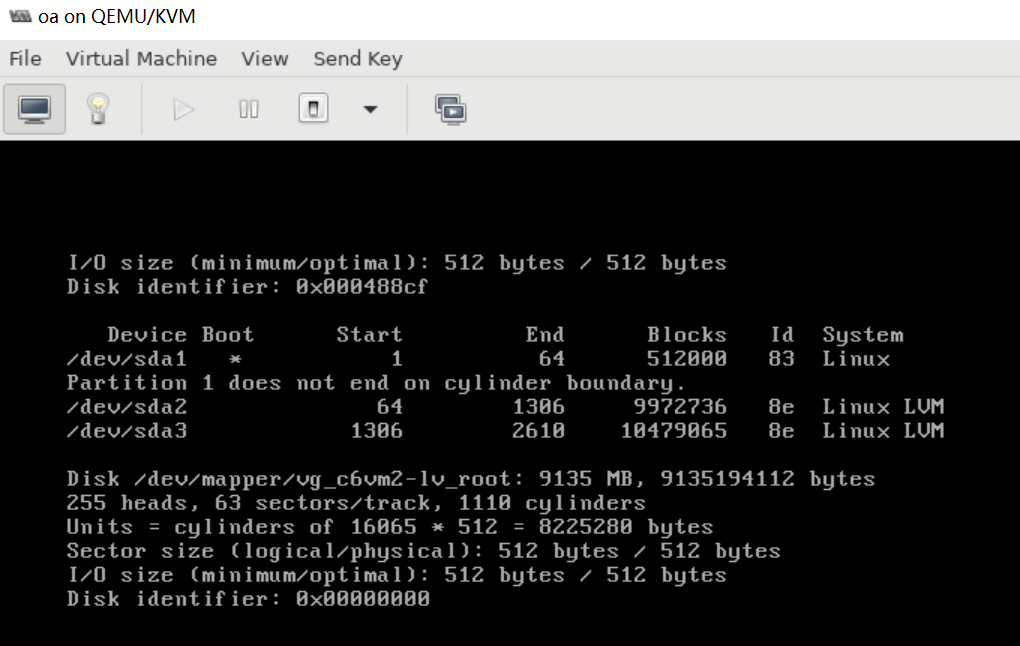Click the /dev/sda2 Linux LVM row

(504, 407)
